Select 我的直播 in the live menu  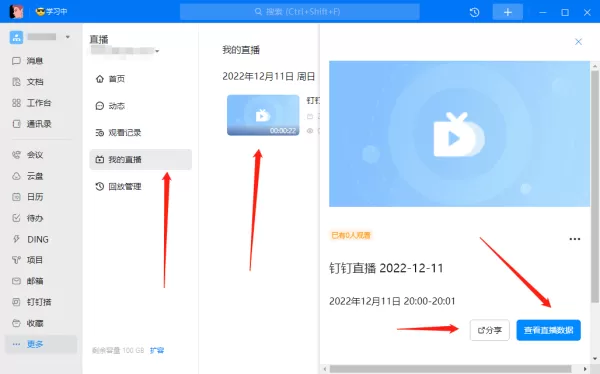[x=140, y=160]
